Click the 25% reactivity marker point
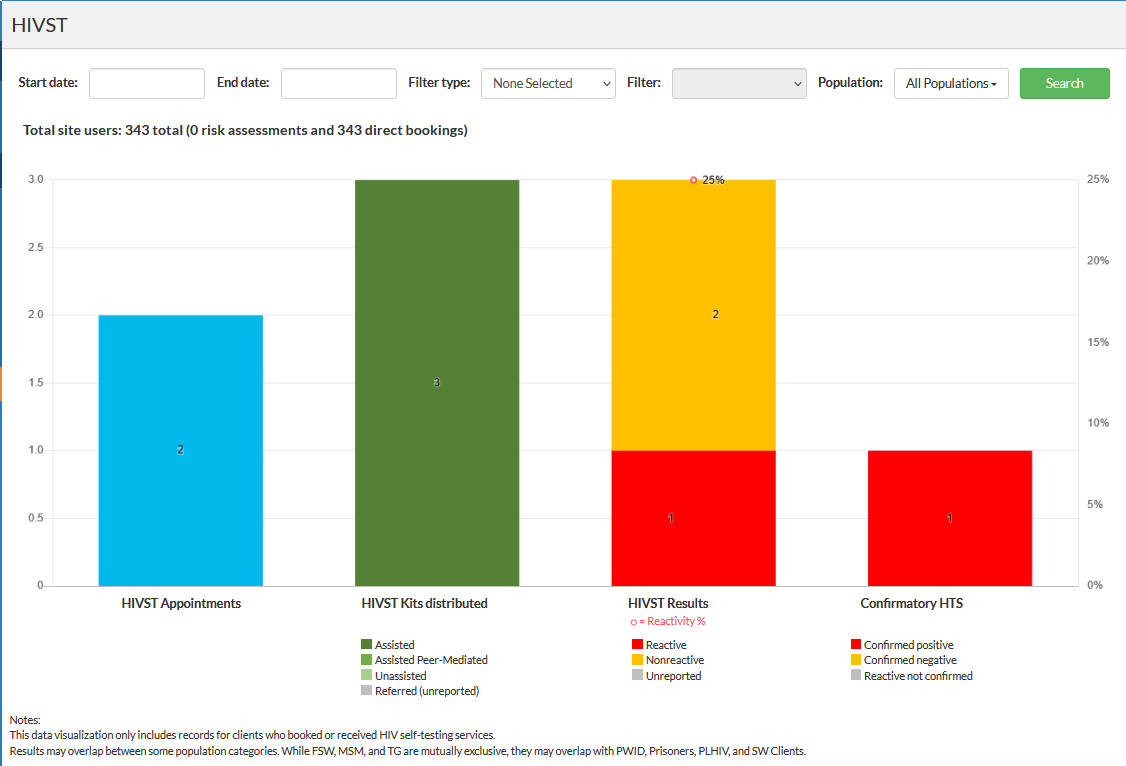The width and height of the screenshot is (1126, 766). (x=693, y=180)
